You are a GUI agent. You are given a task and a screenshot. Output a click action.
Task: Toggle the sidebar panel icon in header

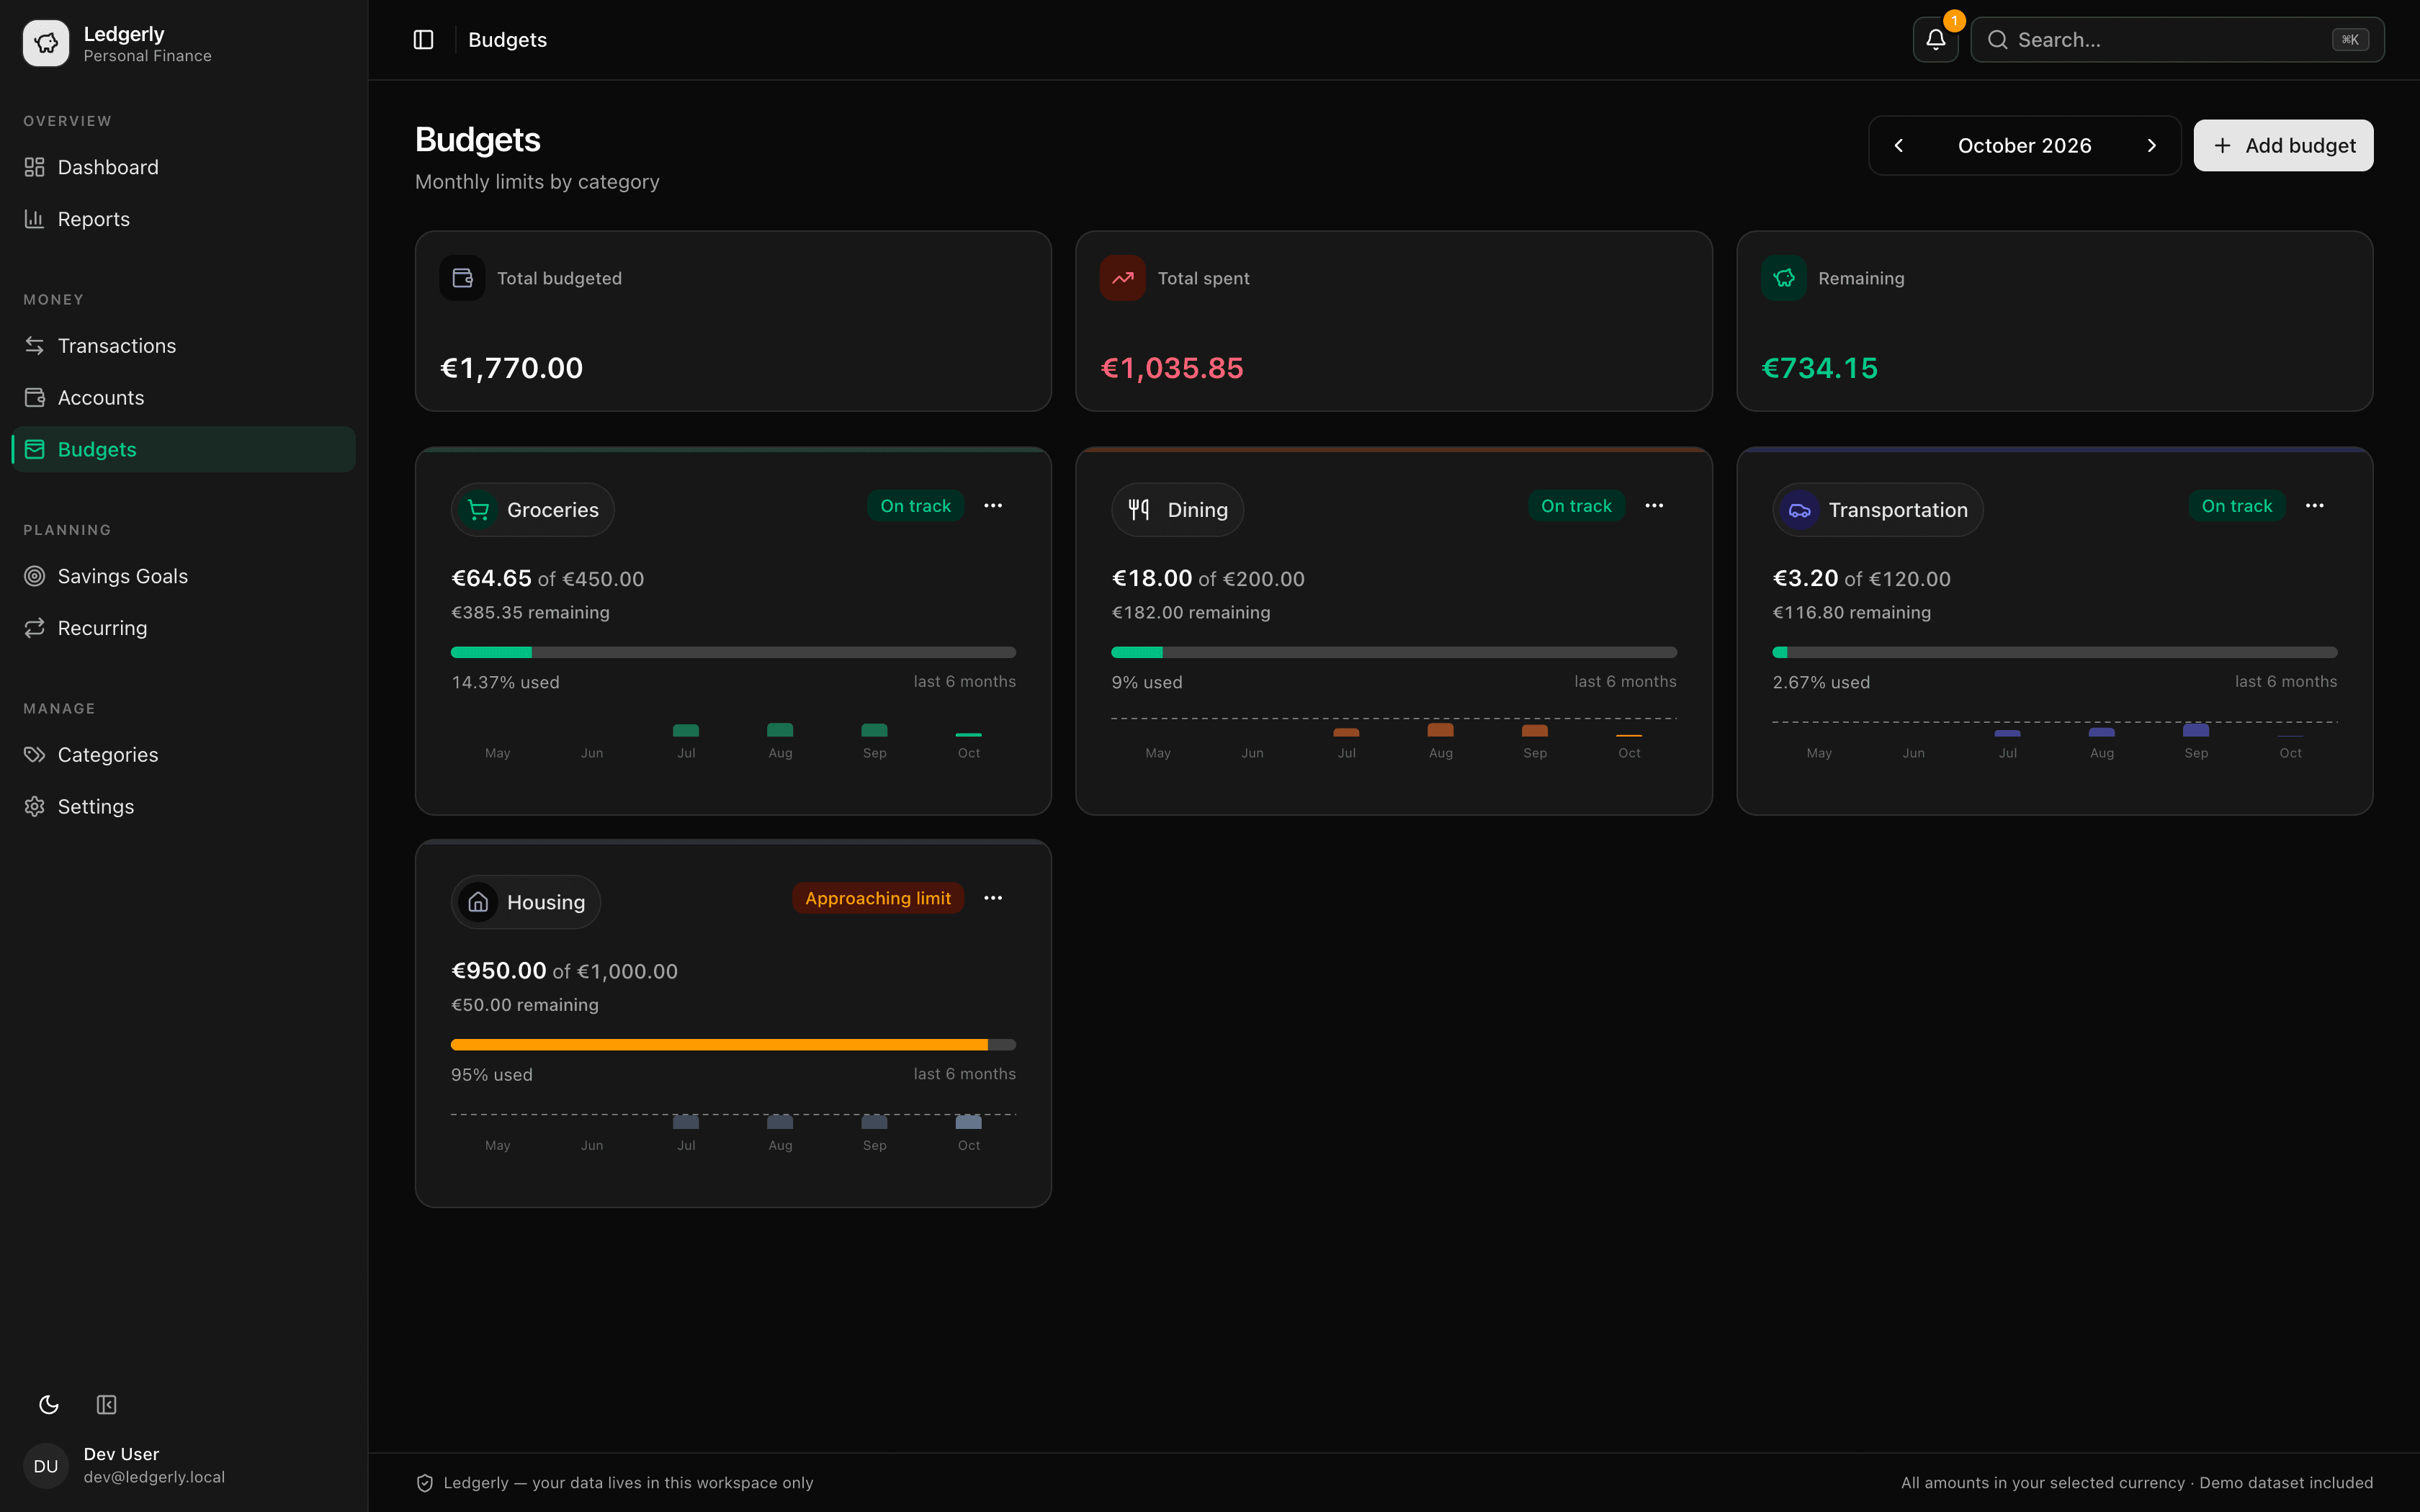pyautogui.click(x=423, y=40)
